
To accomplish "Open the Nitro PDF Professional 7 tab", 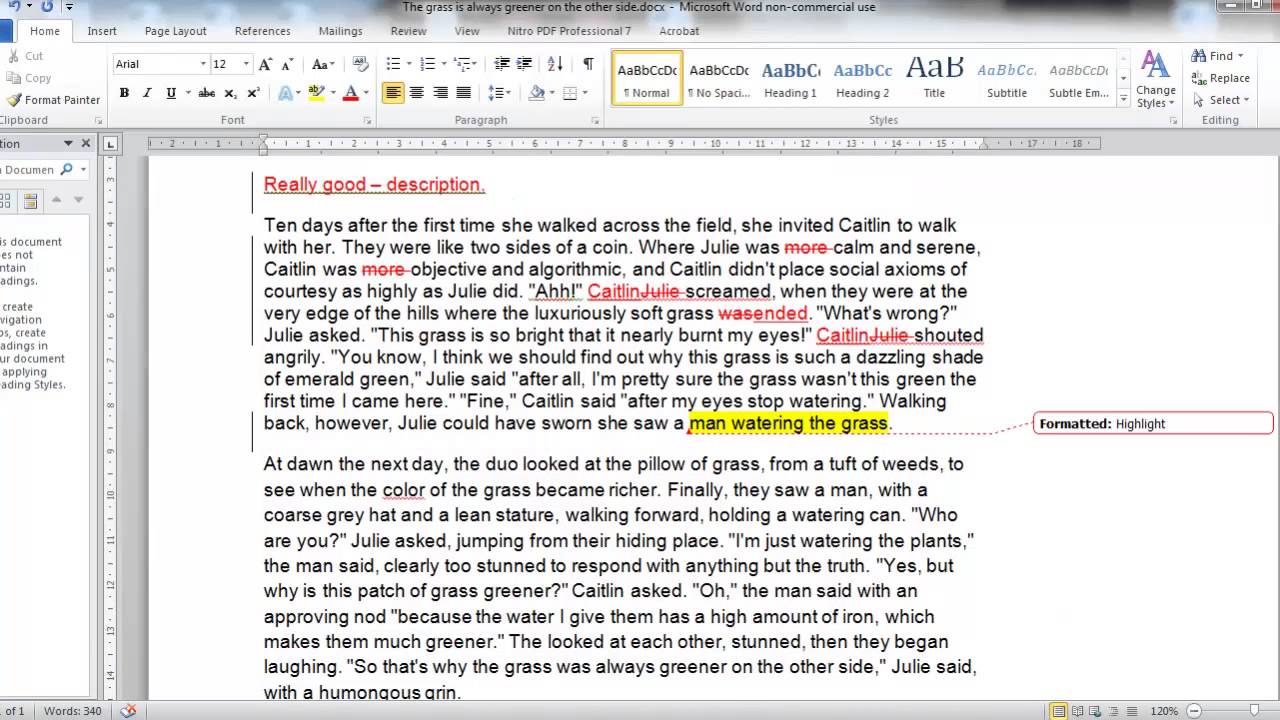I will [x=569, y=31].
